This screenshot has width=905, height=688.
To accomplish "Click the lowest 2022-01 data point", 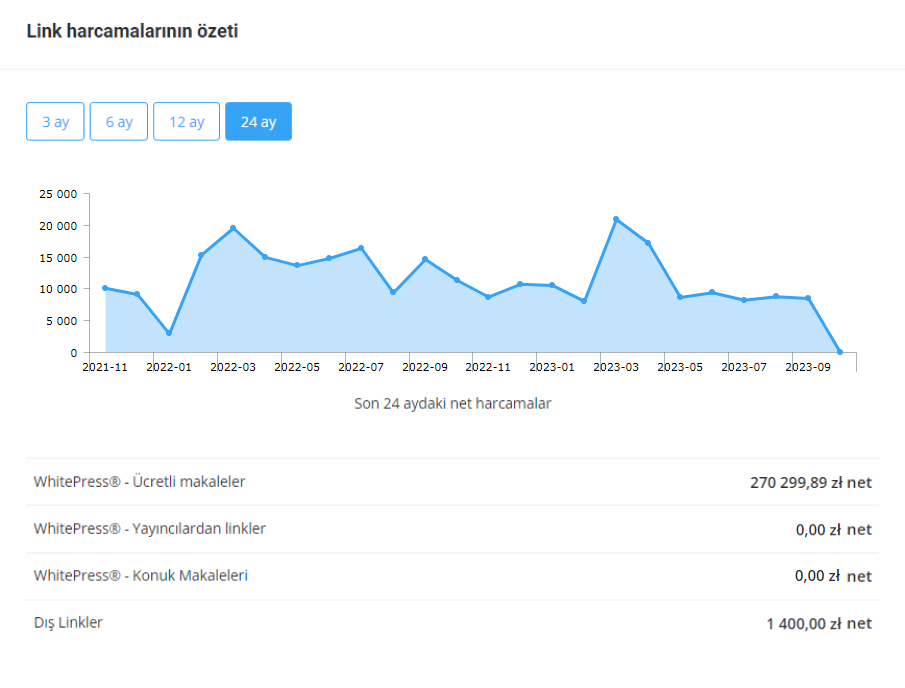I will (169, 333).
